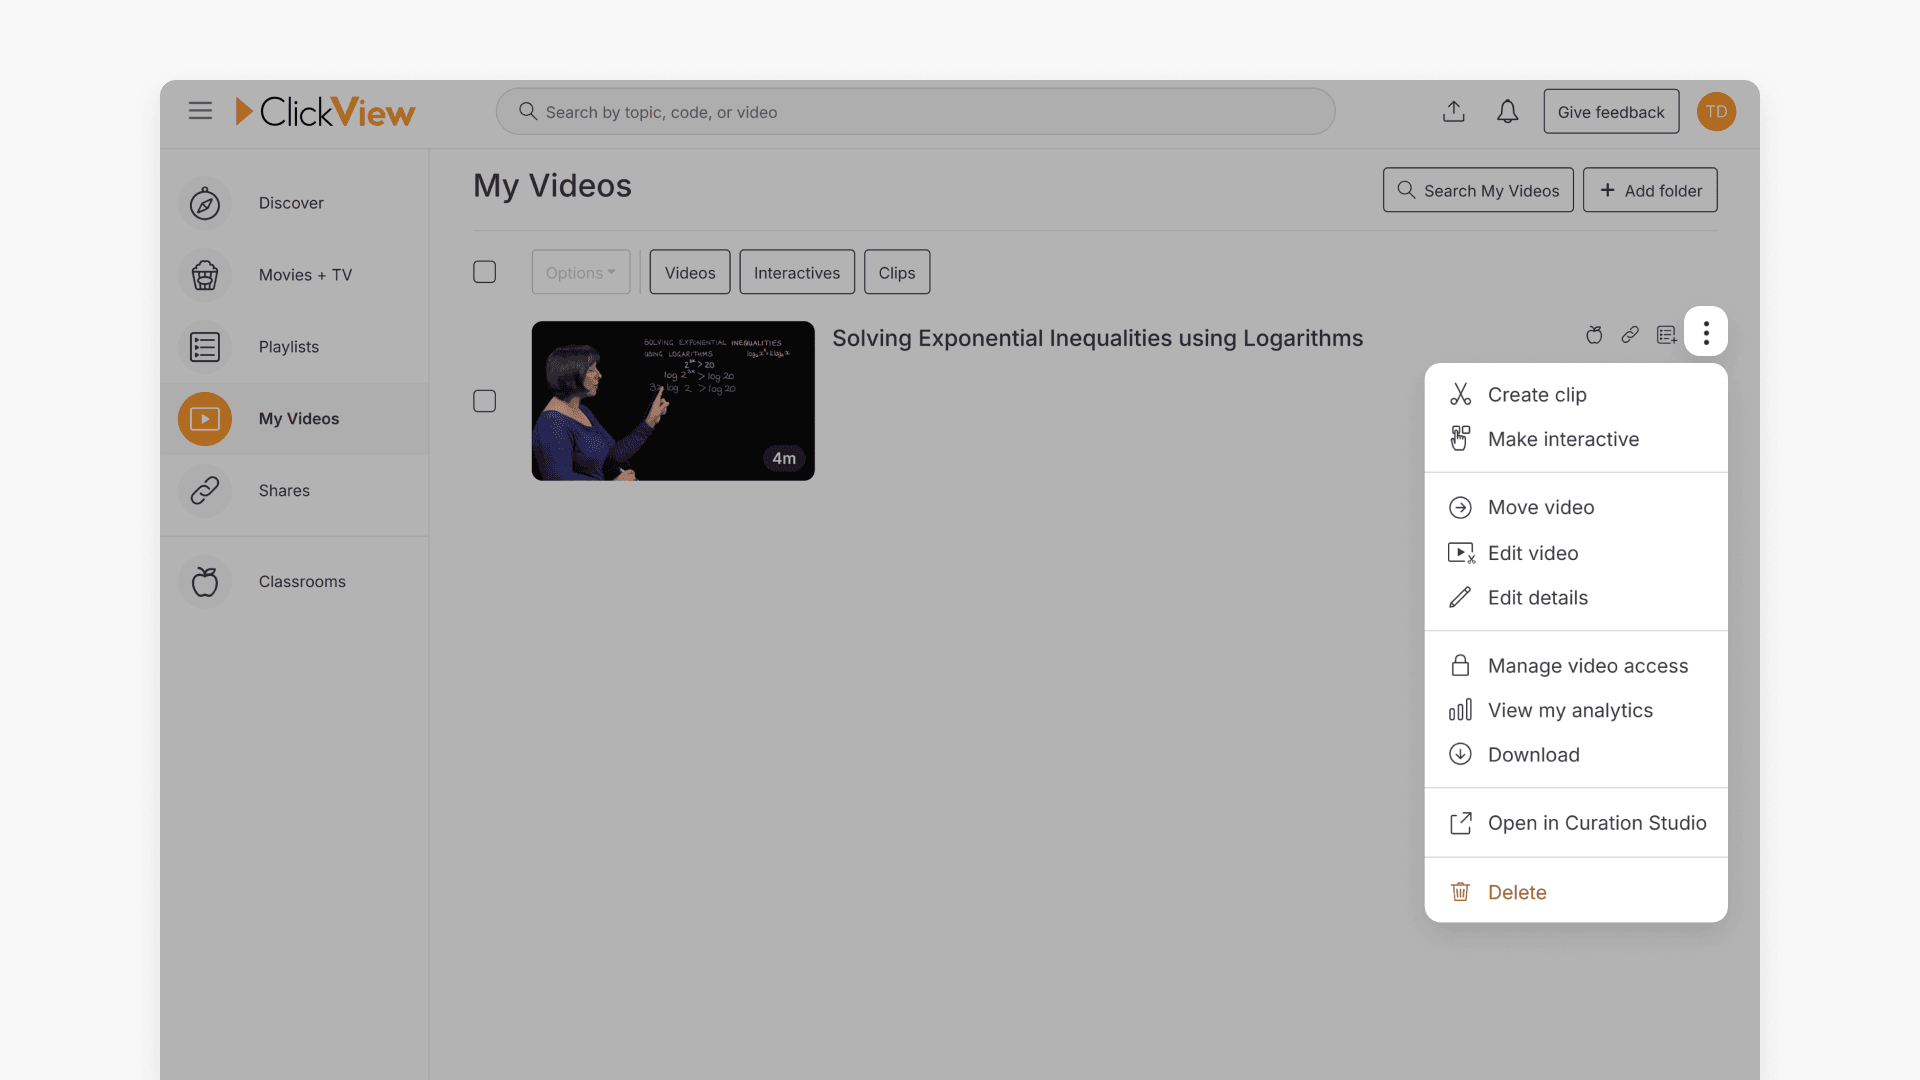
Task: Choose Create clip from the menu
Action: tap(1537, 394)
